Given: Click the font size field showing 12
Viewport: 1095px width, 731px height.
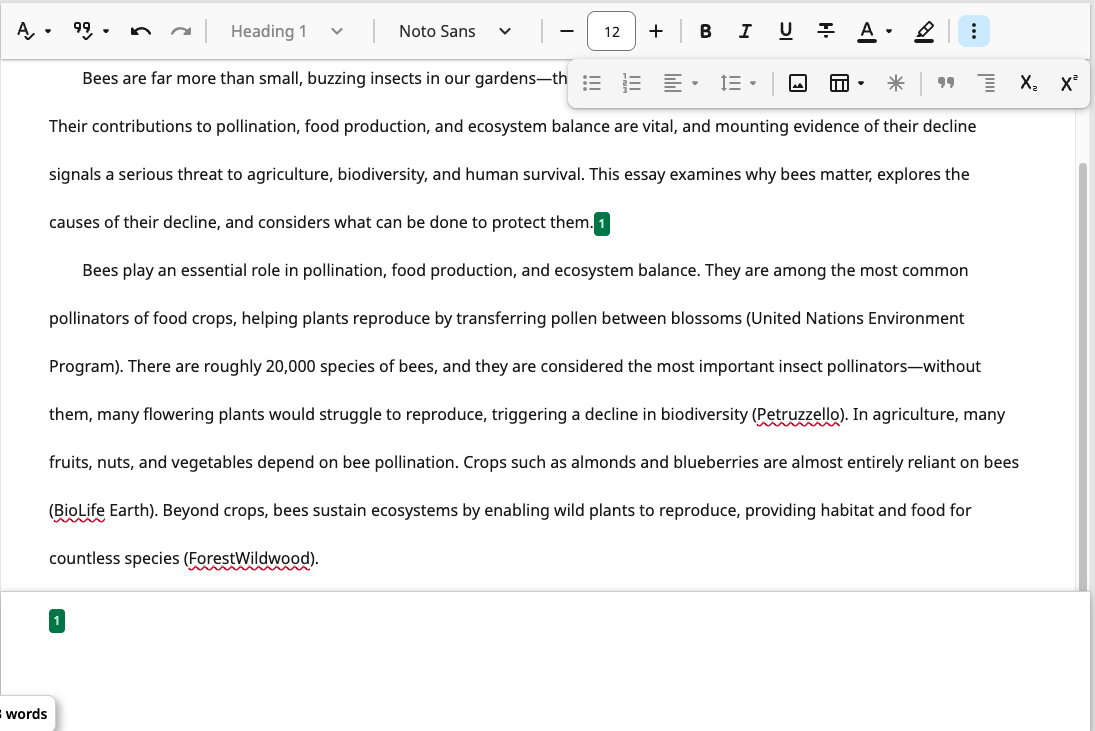Looking at the screenshot, I should click(612, 31).
